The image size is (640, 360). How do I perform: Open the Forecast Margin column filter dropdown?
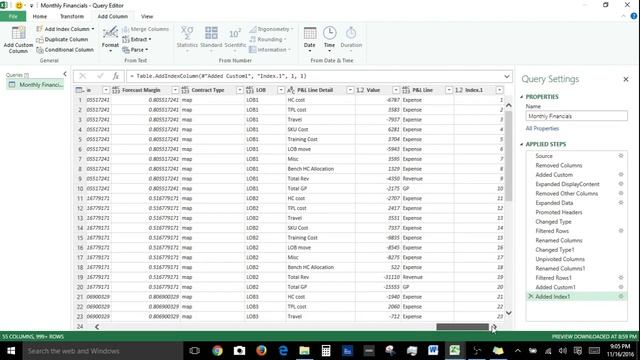[x=175, y=90]
